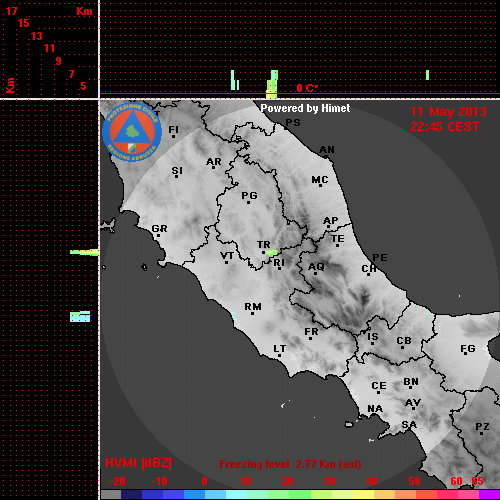Click the cyan block in left side profile
Image resolution: width=500 pixels, height=500 pixels.
click(80, 316)
